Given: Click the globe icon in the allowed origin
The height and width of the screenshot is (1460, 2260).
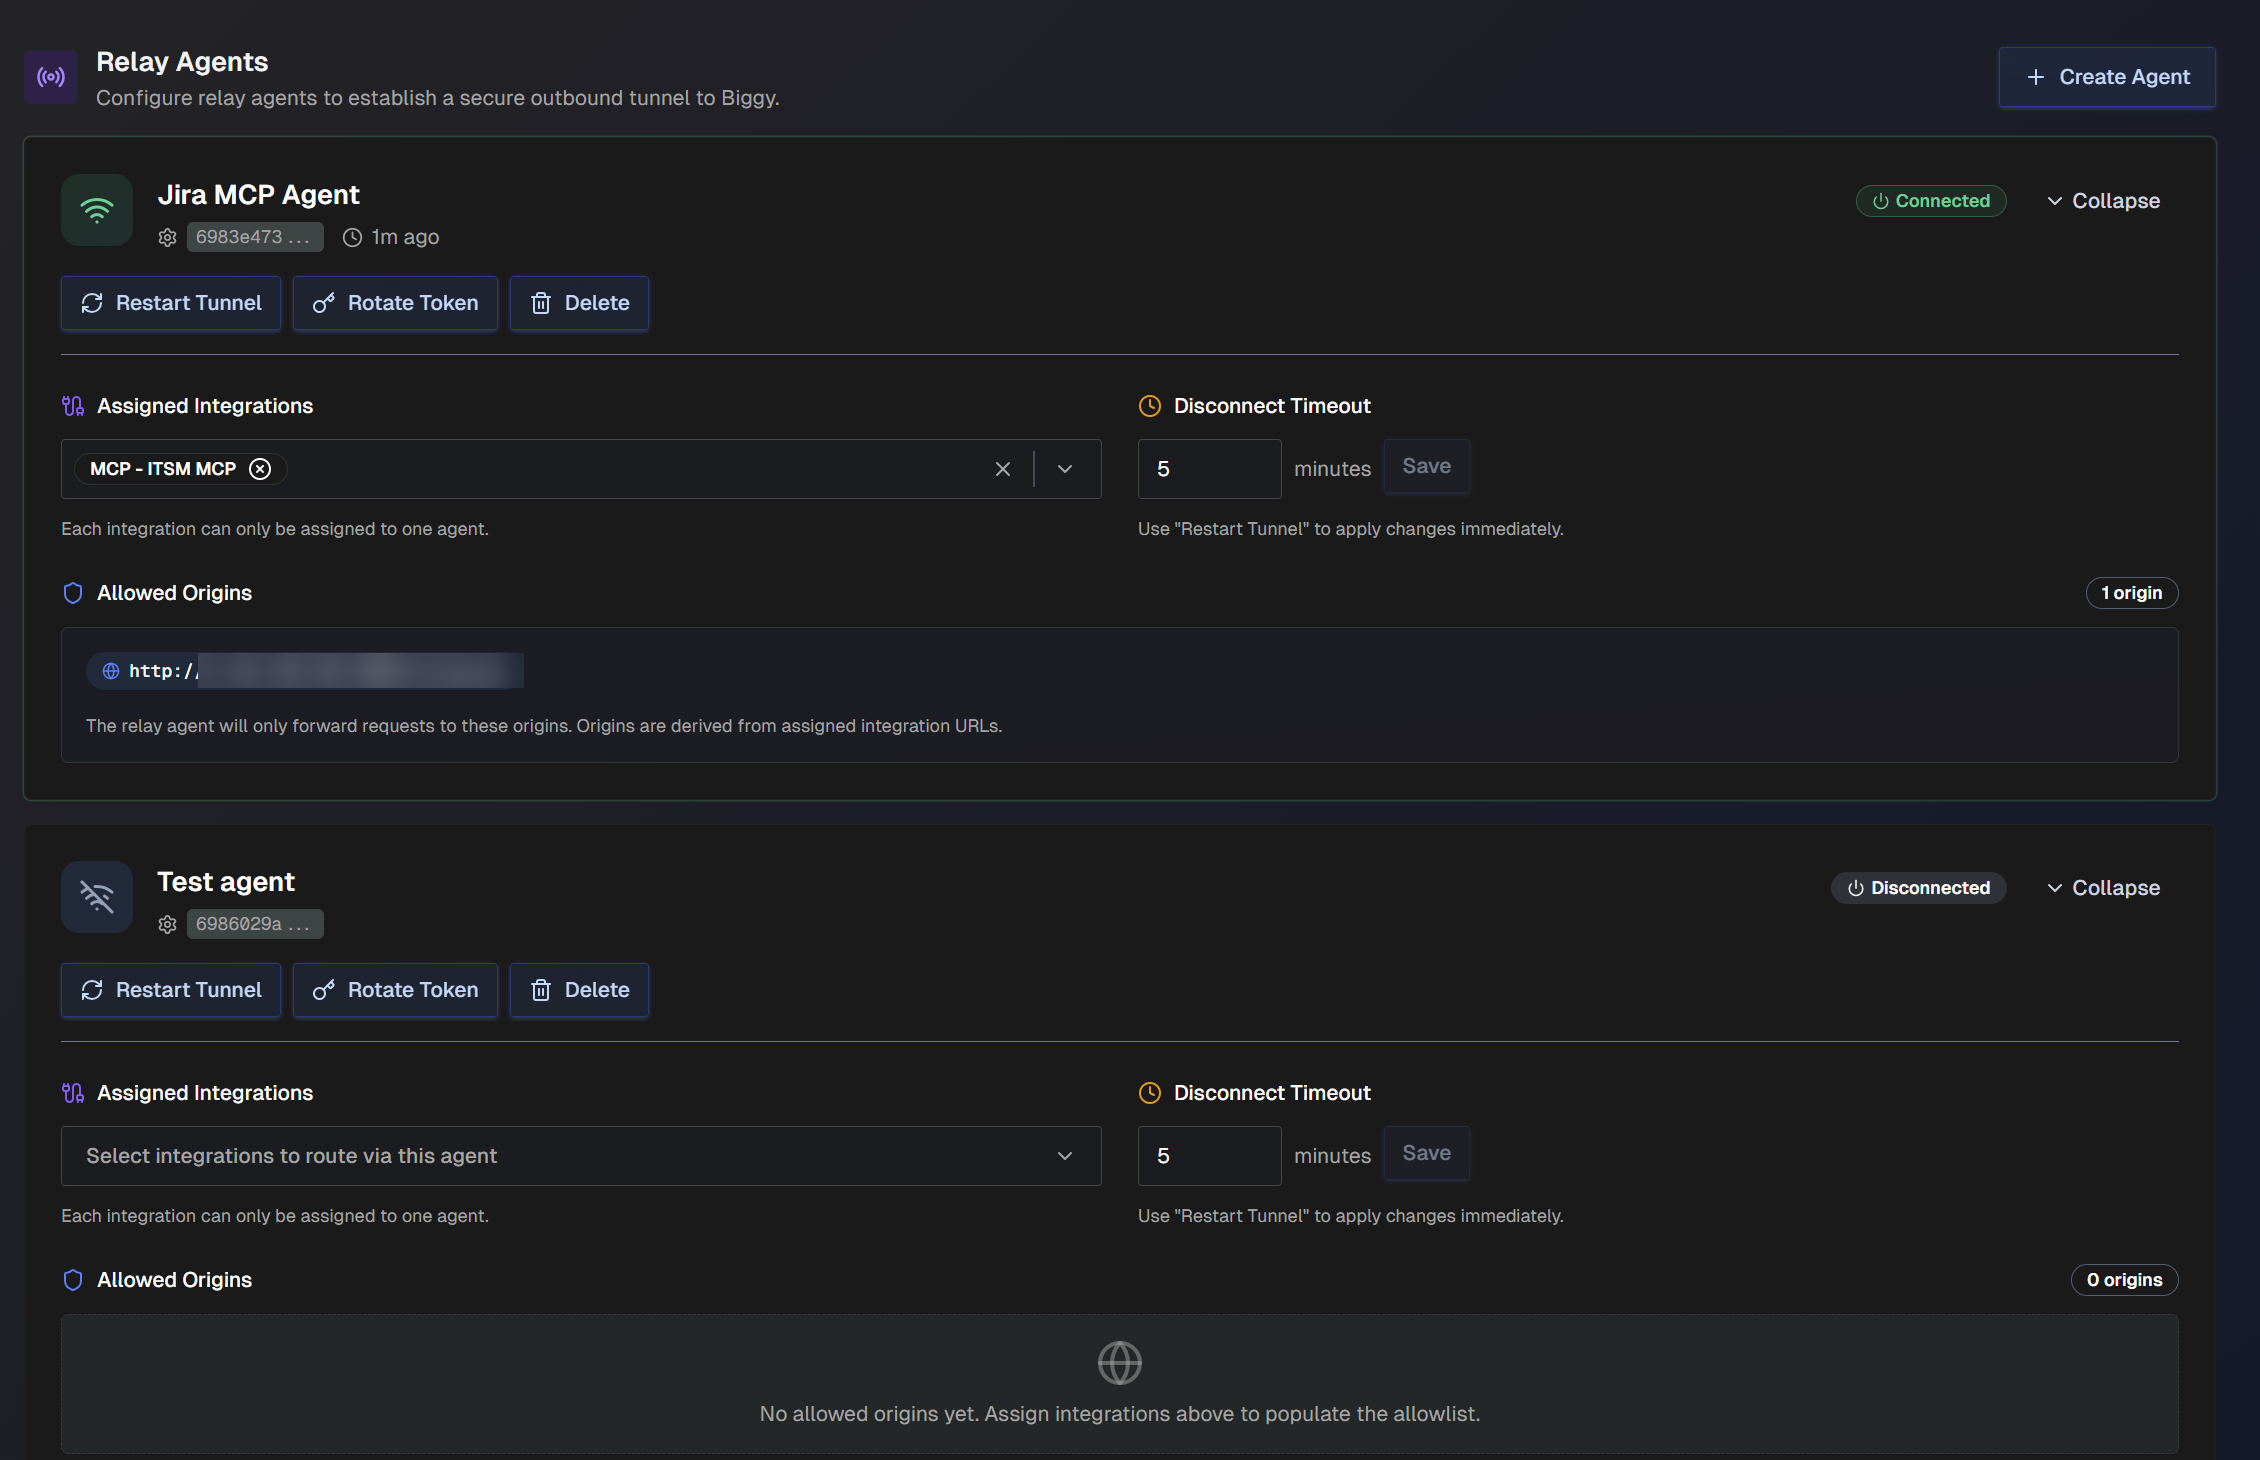Looking at the screenshot, I should tap(111, 671).
